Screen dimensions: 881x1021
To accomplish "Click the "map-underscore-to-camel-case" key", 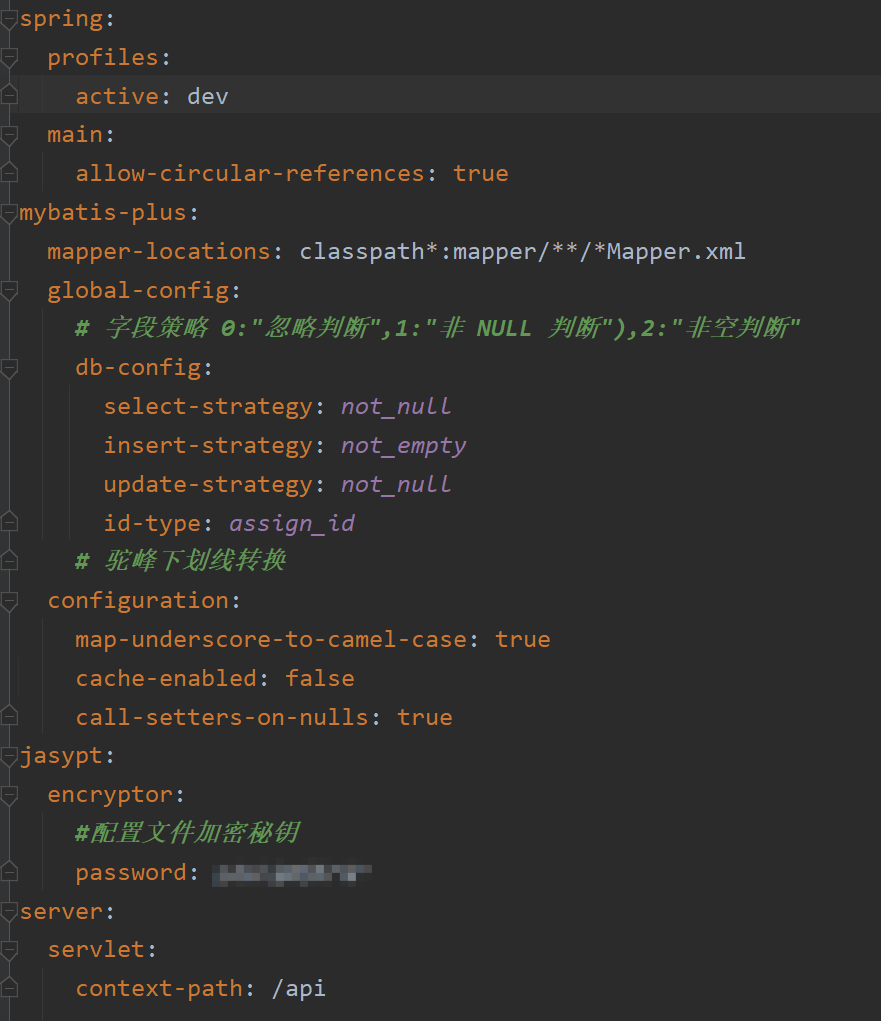I will (271, 639).
